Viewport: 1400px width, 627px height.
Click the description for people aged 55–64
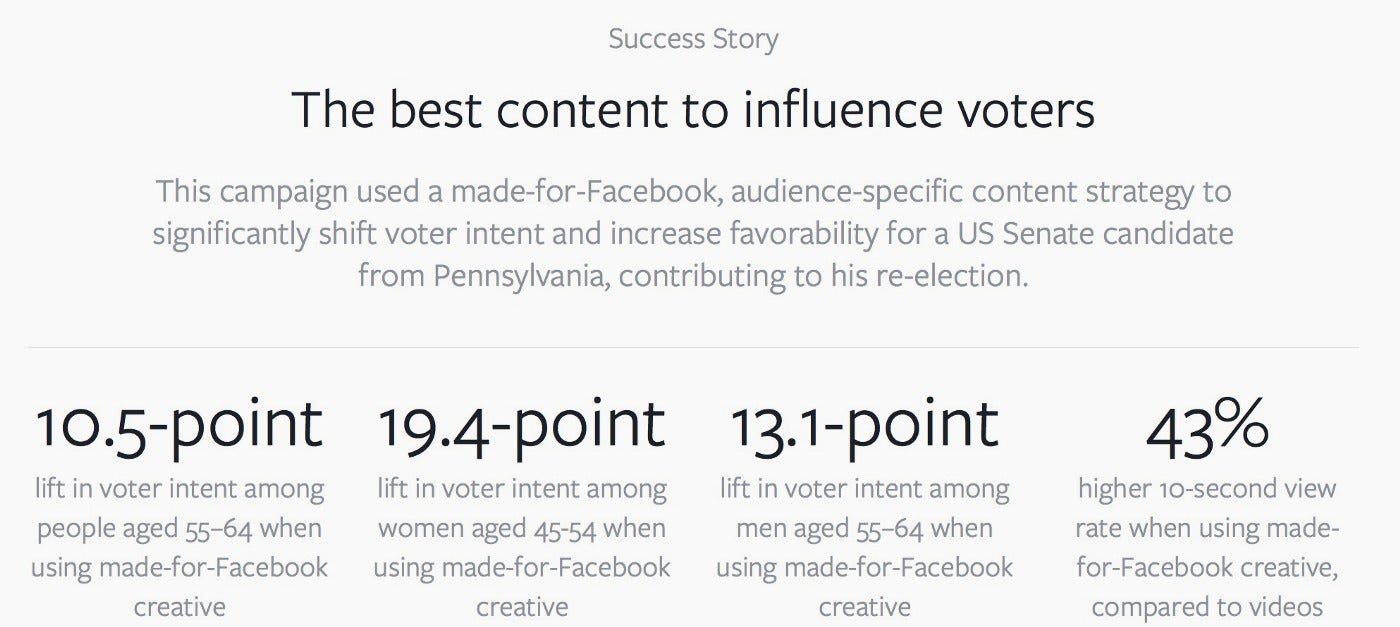(179, 548)
